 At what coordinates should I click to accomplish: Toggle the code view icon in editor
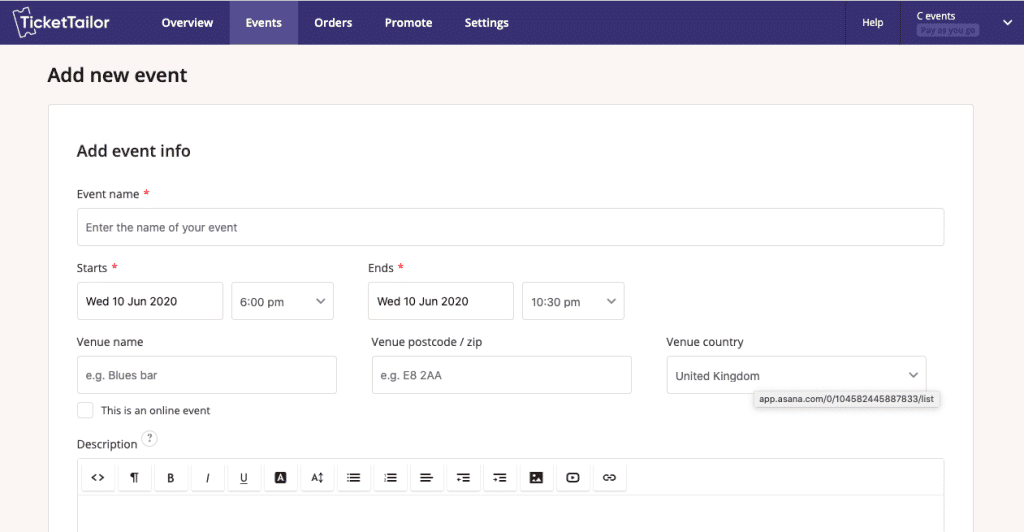(x=98, y=478)
